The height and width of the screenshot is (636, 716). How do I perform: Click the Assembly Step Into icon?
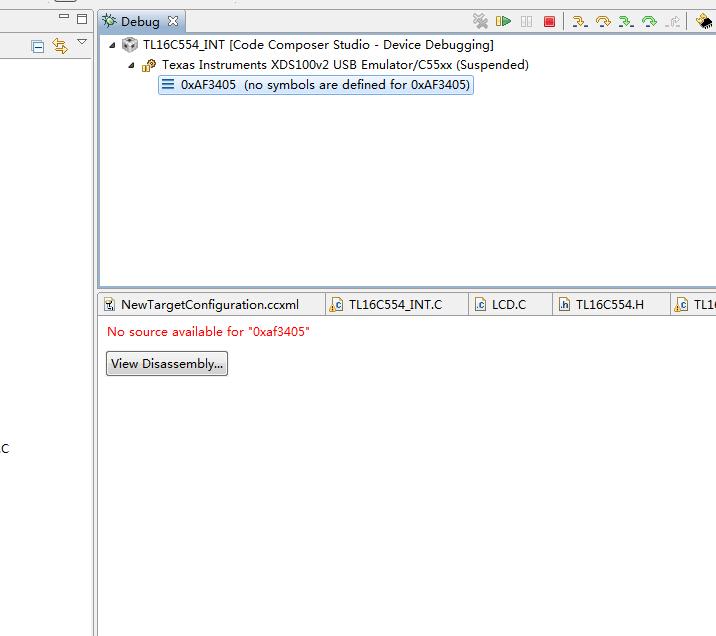tap(626, 21)
